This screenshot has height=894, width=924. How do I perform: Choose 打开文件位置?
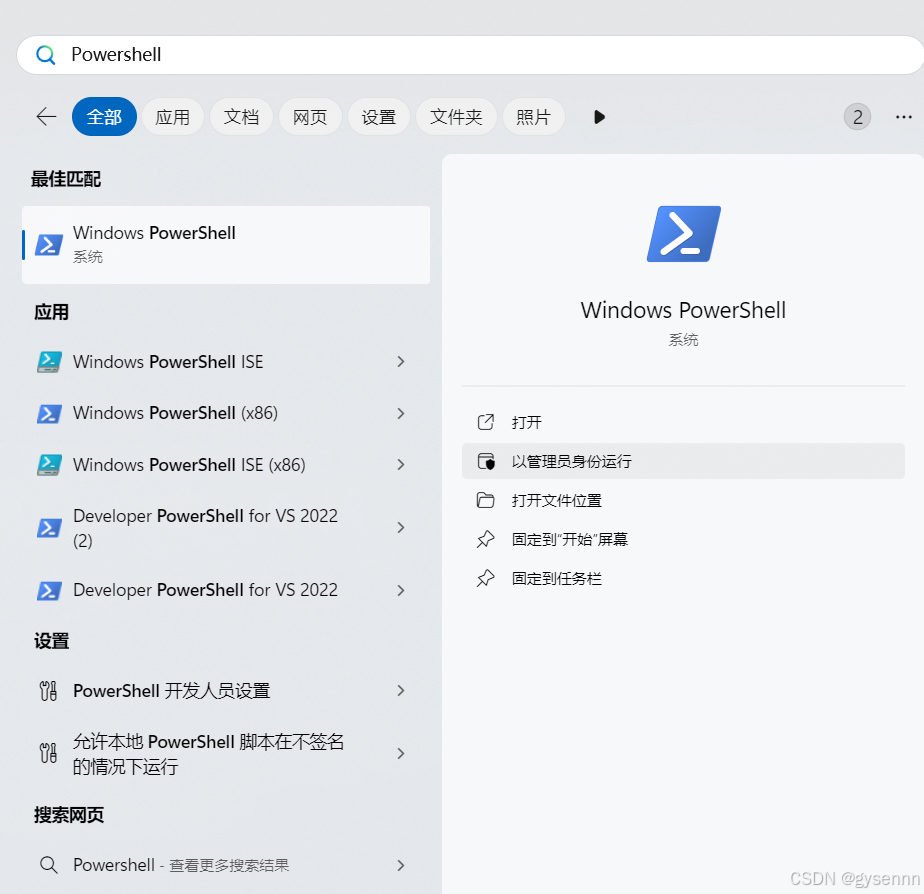click(x=683, y=500)
